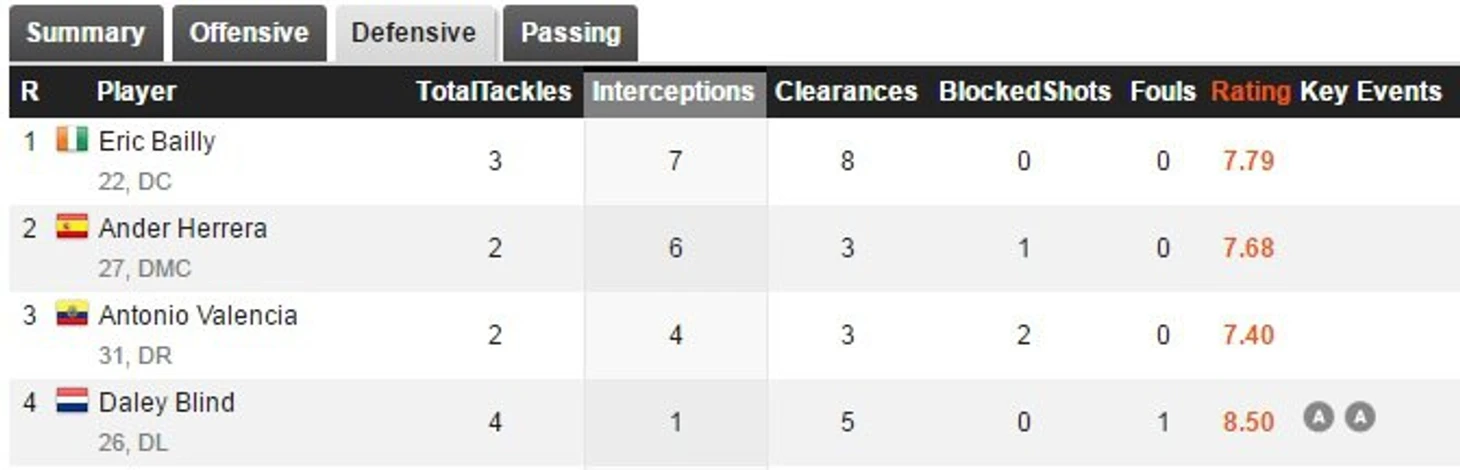The width and height of the screenshot is (1460, 470).
Task: Click Eric Bailly's Ivory Coast flag icon
Action: pos(72,140)
